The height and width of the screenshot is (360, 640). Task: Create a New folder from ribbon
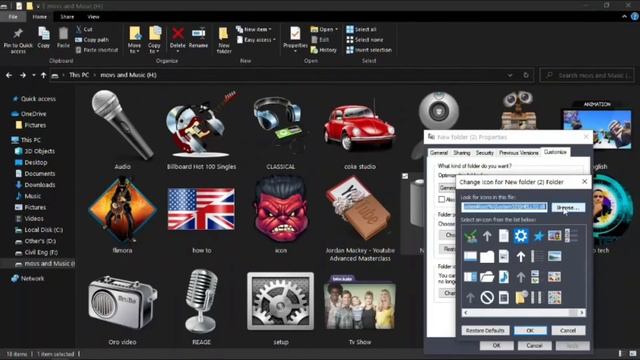click(224, 40)
